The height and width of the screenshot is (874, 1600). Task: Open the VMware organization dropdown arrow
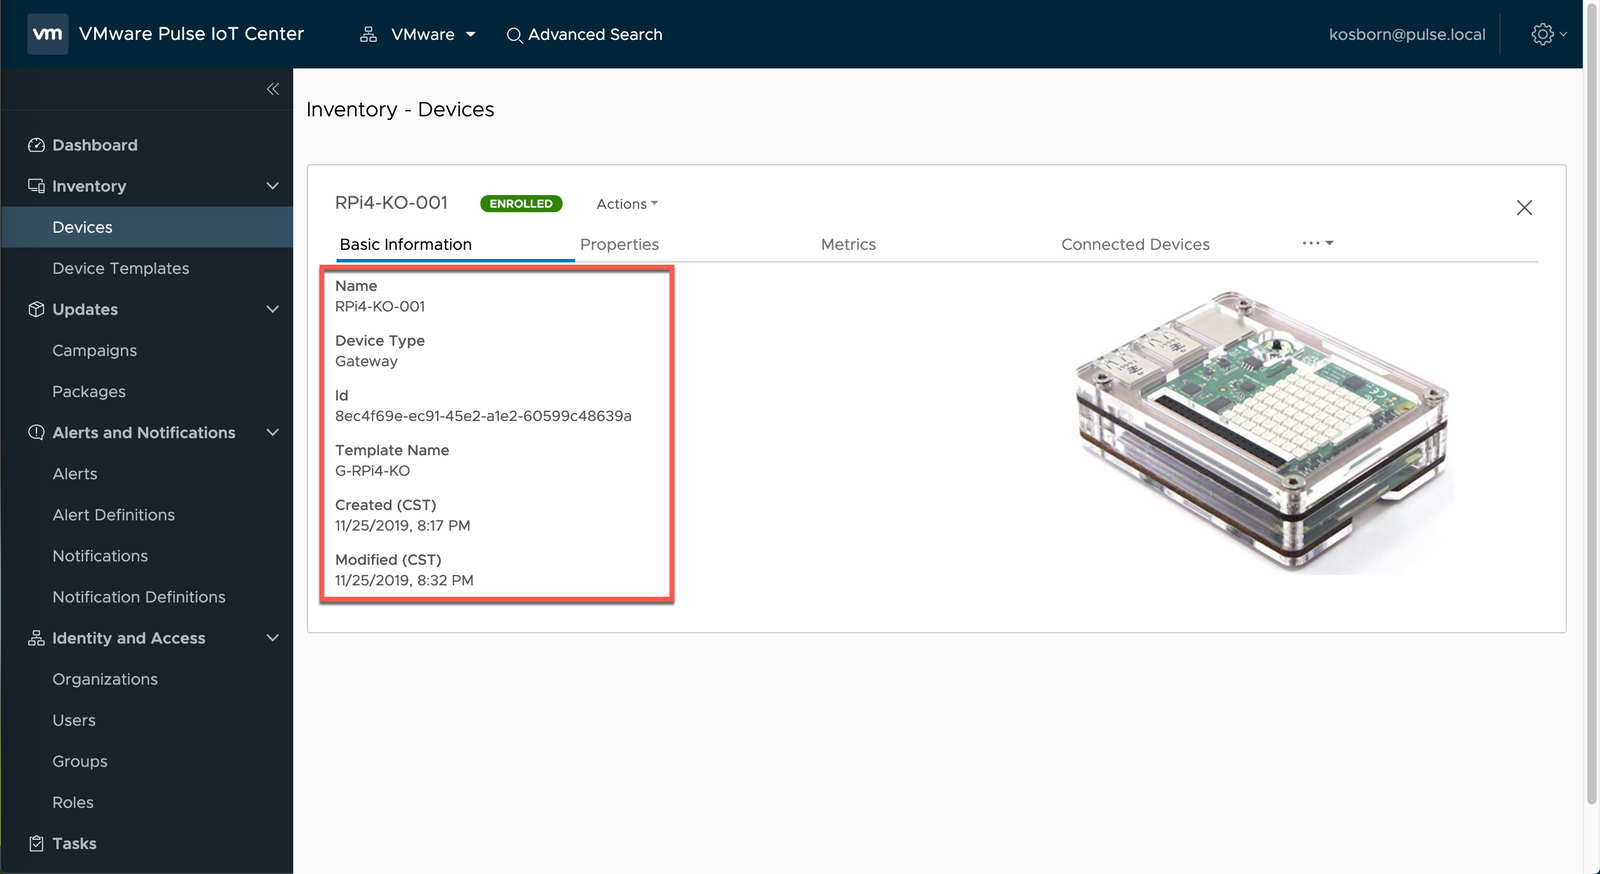coord(470,34)
